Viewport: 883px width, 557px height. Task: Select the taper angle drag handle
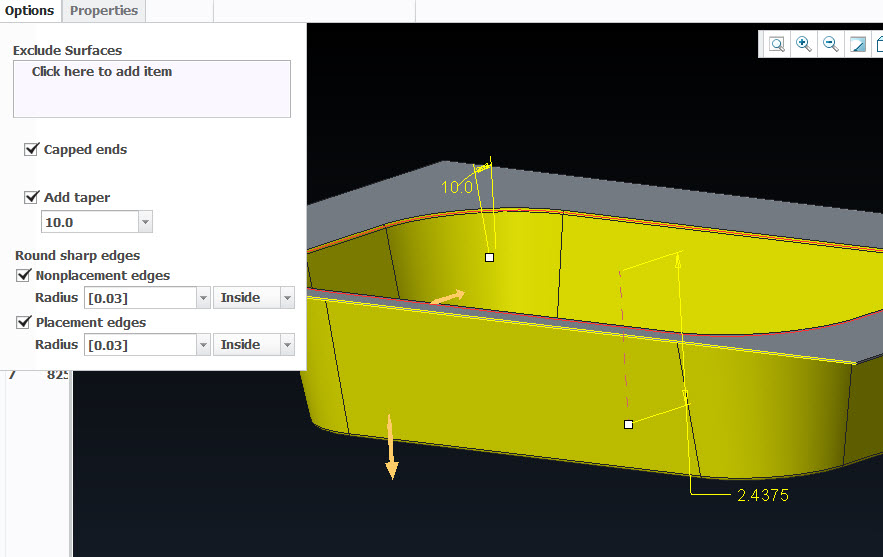[x=489, y=257]
